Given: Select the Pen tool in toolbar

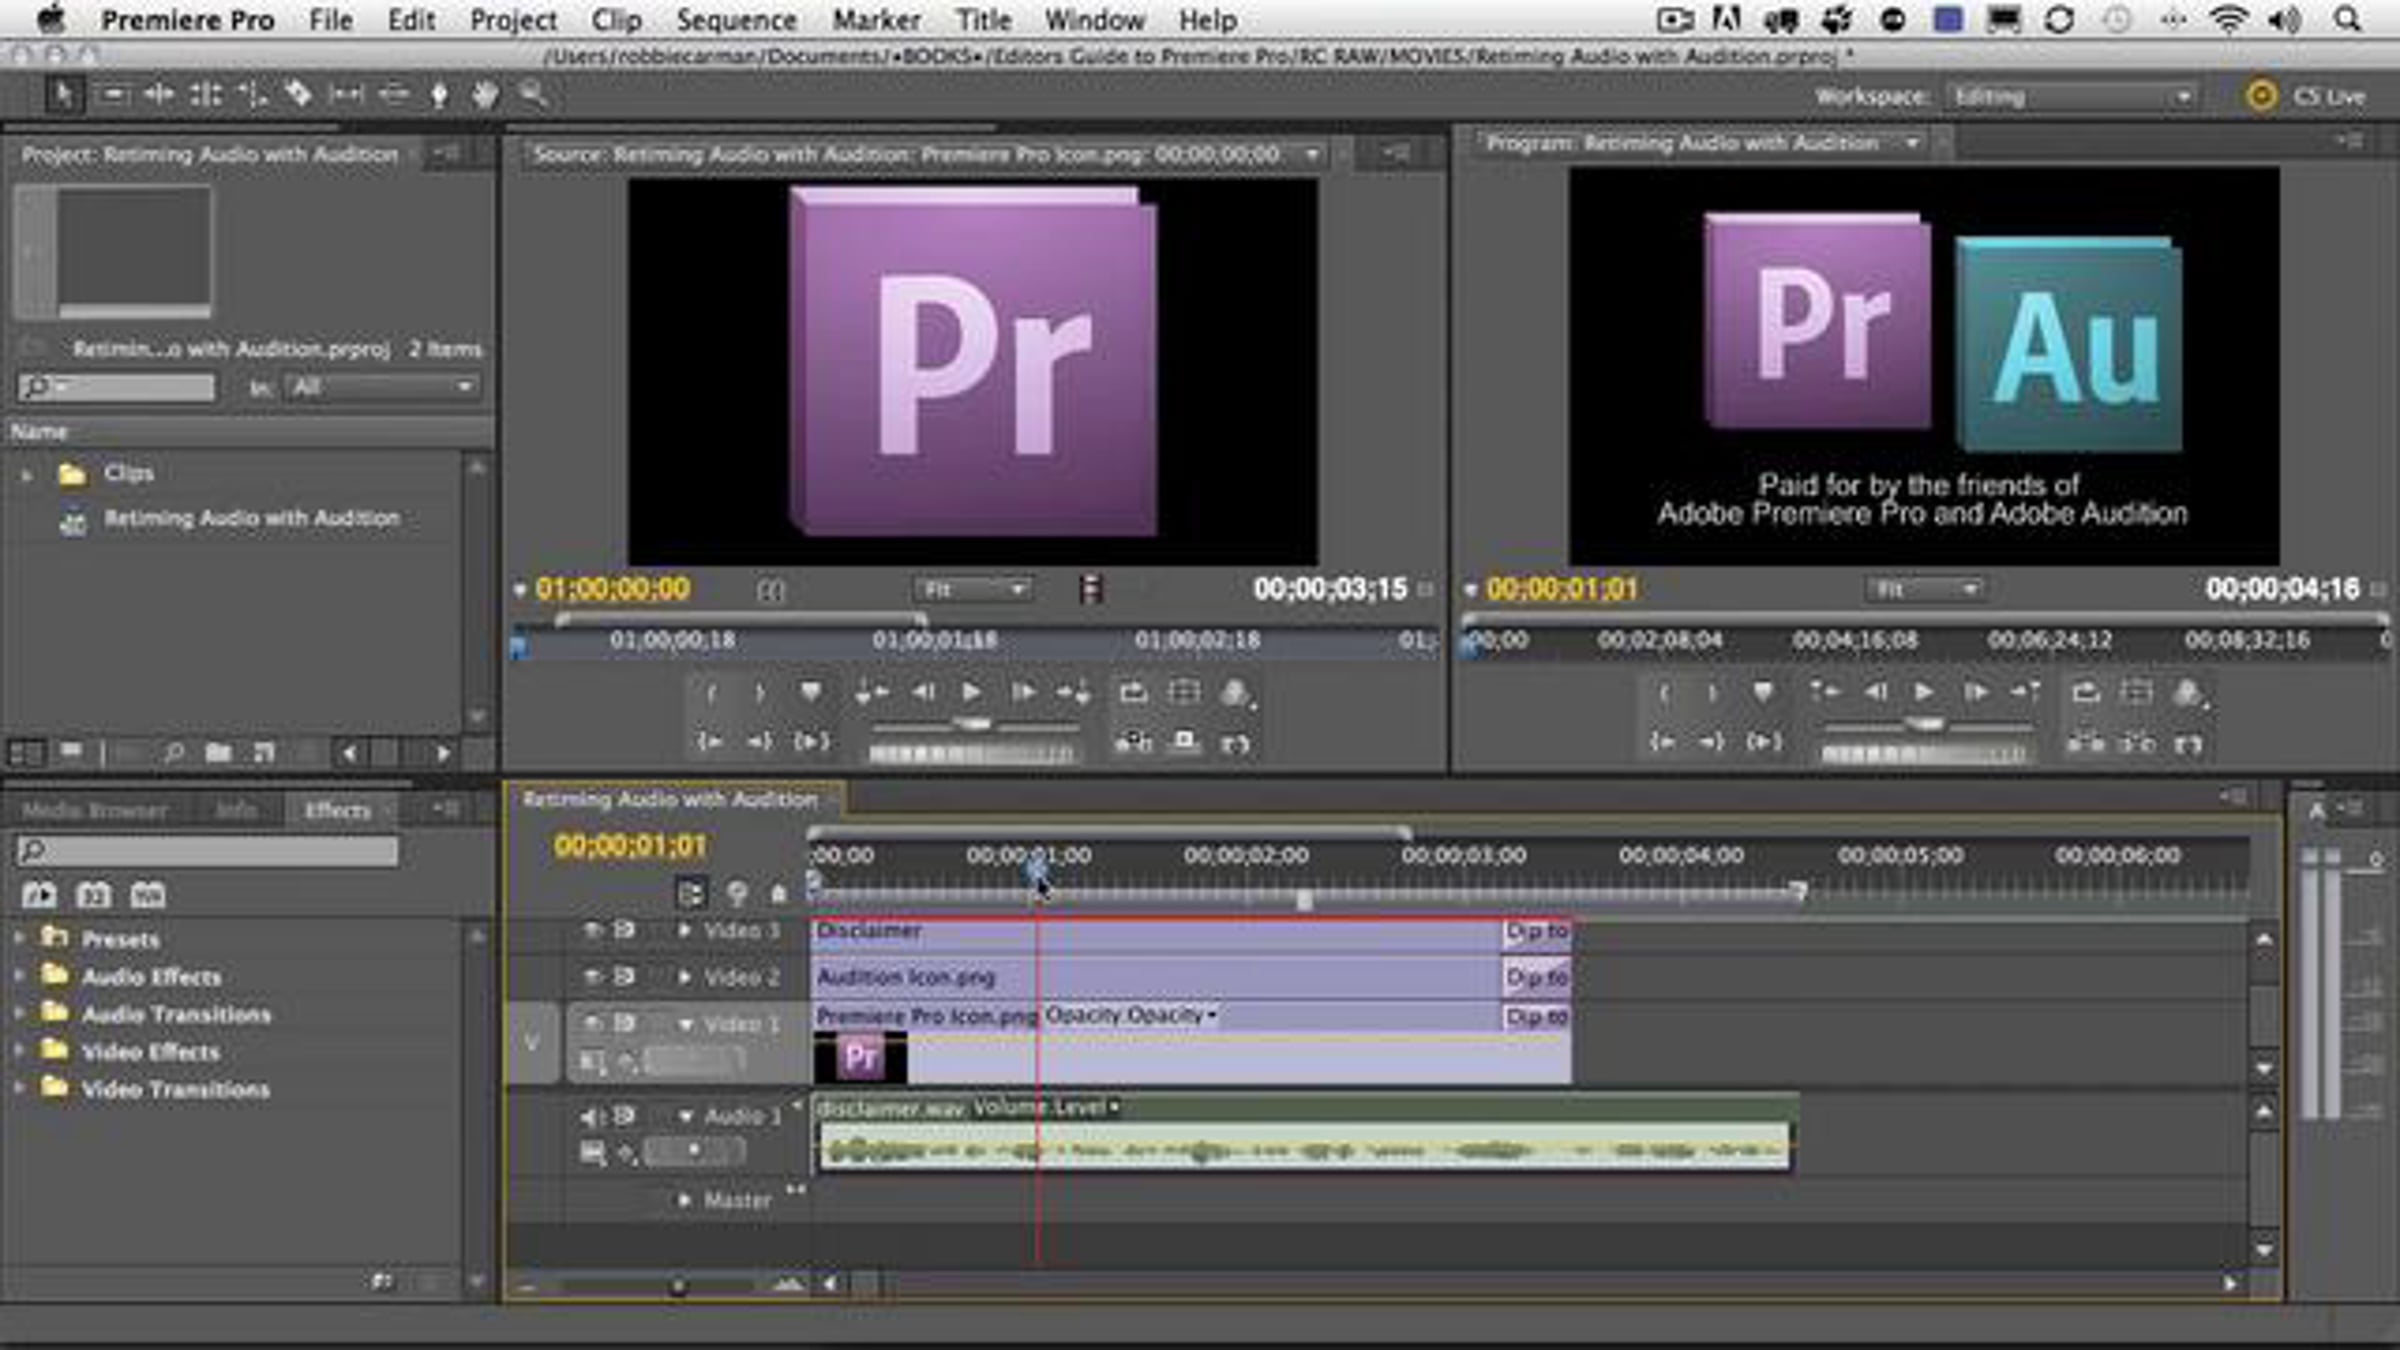Looking at the screenshot, I should 439,95.
